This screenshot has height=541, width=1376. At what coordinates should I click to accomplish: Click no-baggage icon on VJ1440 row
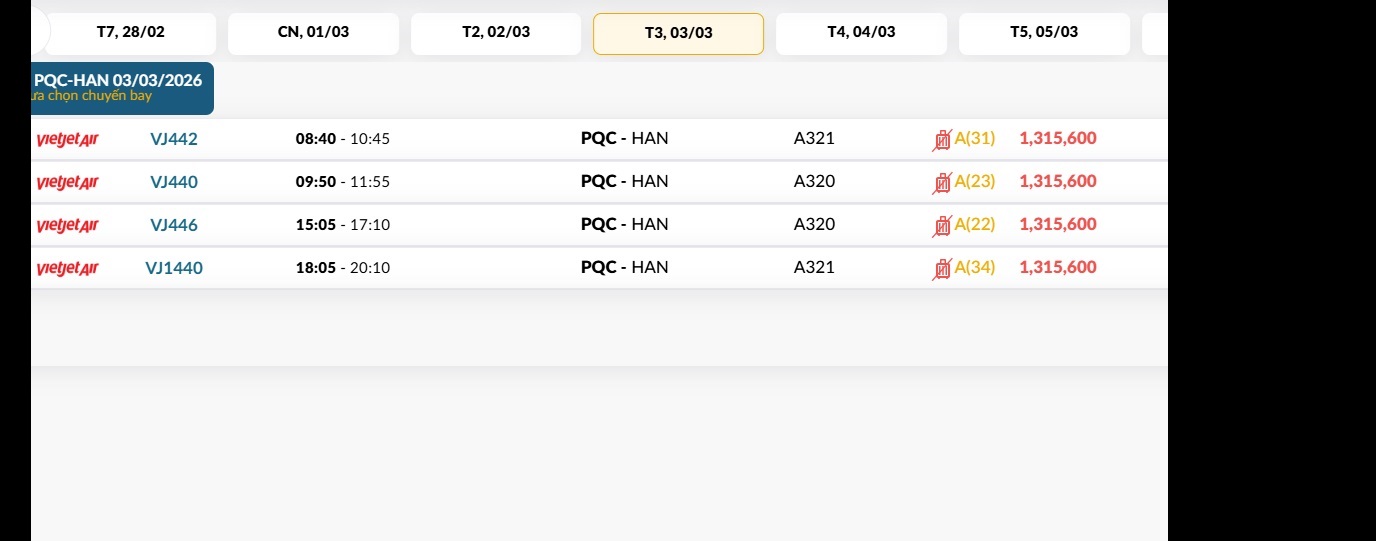(x=941, y=269)
